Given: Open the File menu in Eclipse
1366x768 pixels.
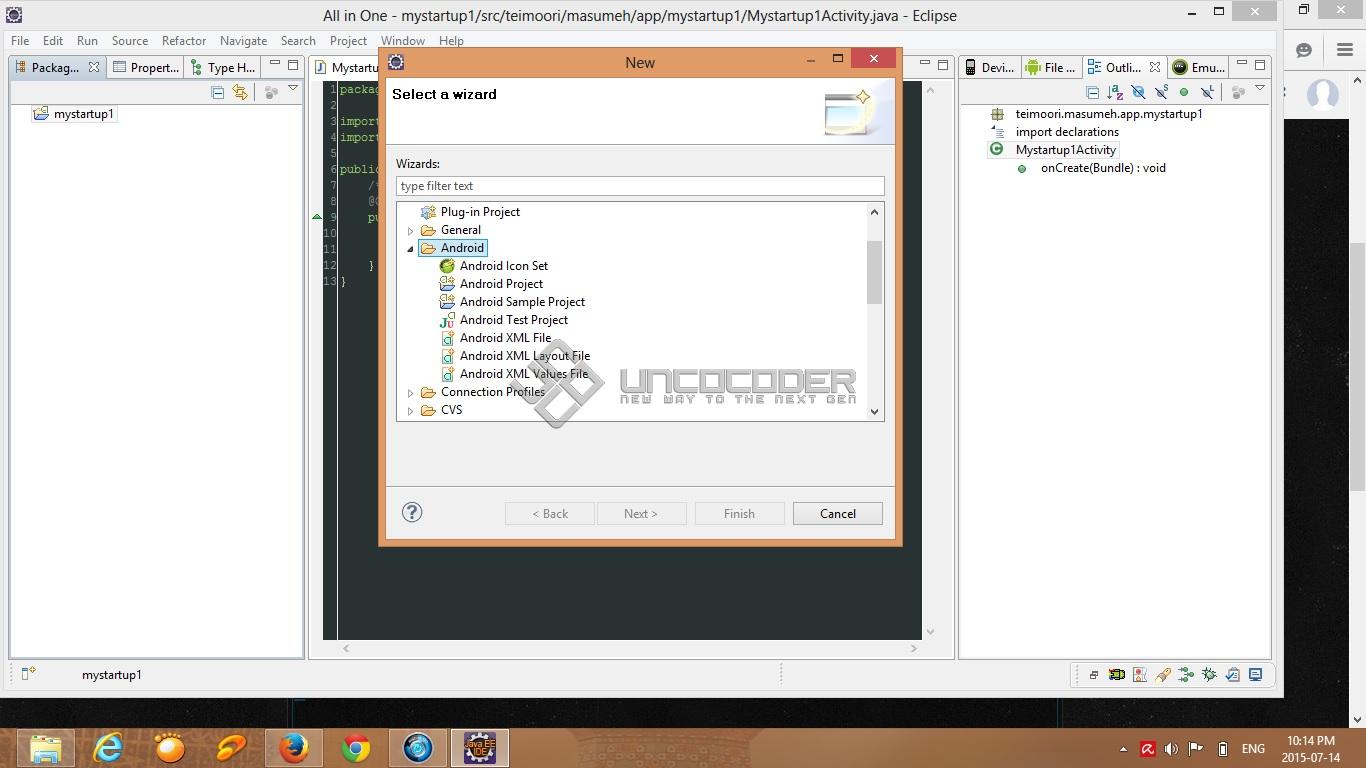Looking at the screenshot, I should pos(20,41).
